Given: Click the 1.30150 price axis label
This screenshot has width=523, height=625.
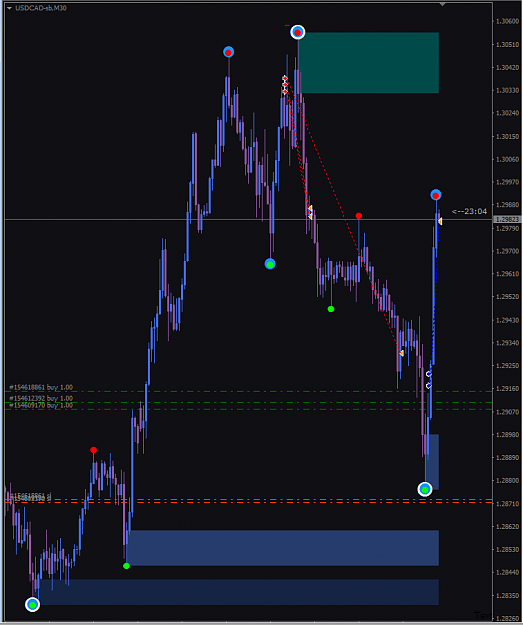Looking at the screenshot, I should click(x=507, y=136).
